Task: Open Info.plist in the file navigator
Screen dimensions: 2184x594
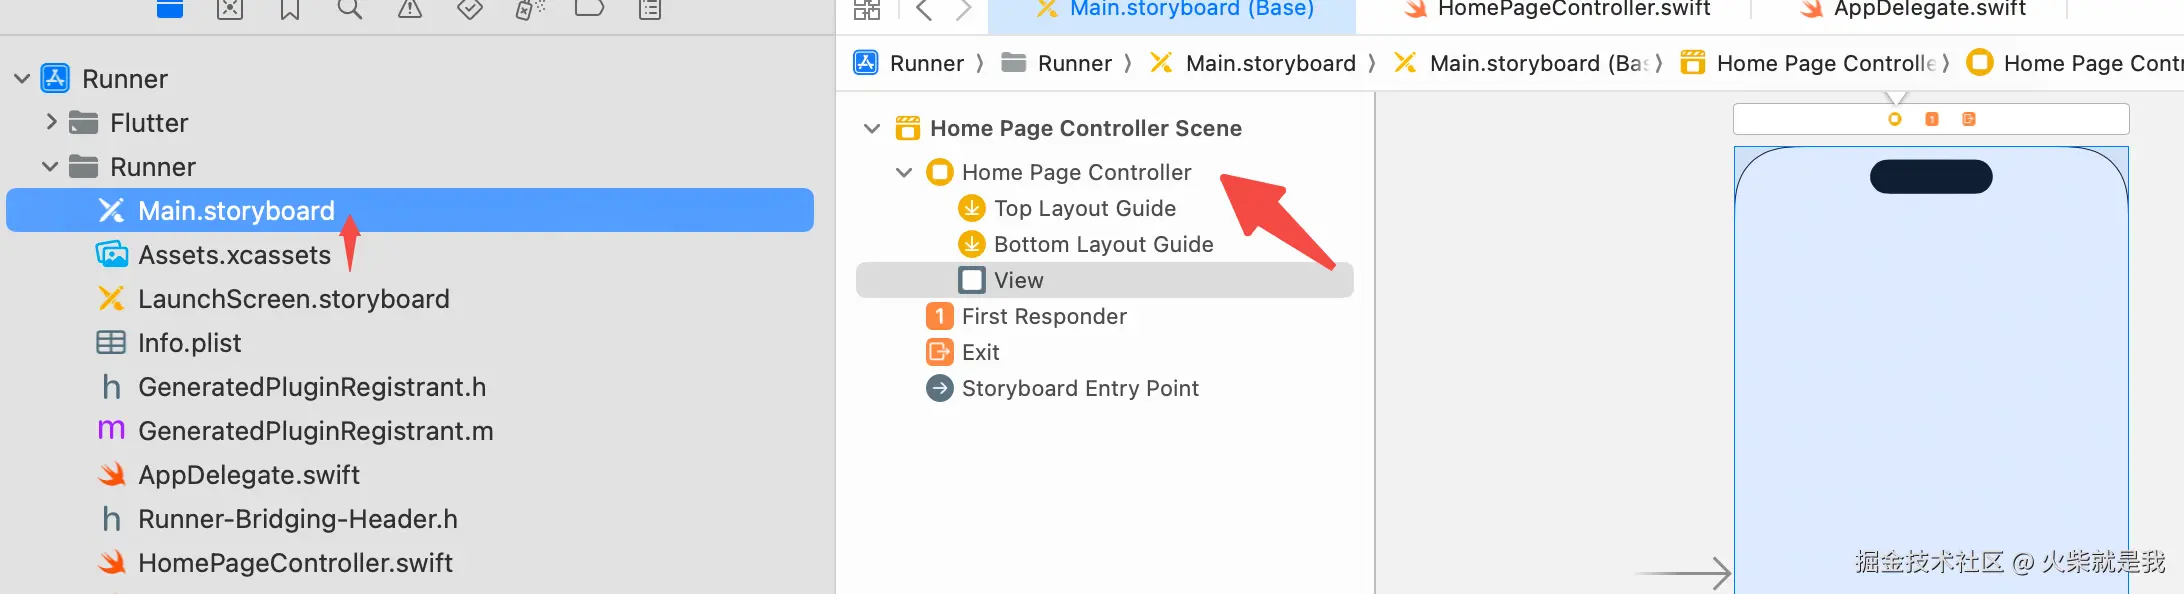Action: pos(189,343)
